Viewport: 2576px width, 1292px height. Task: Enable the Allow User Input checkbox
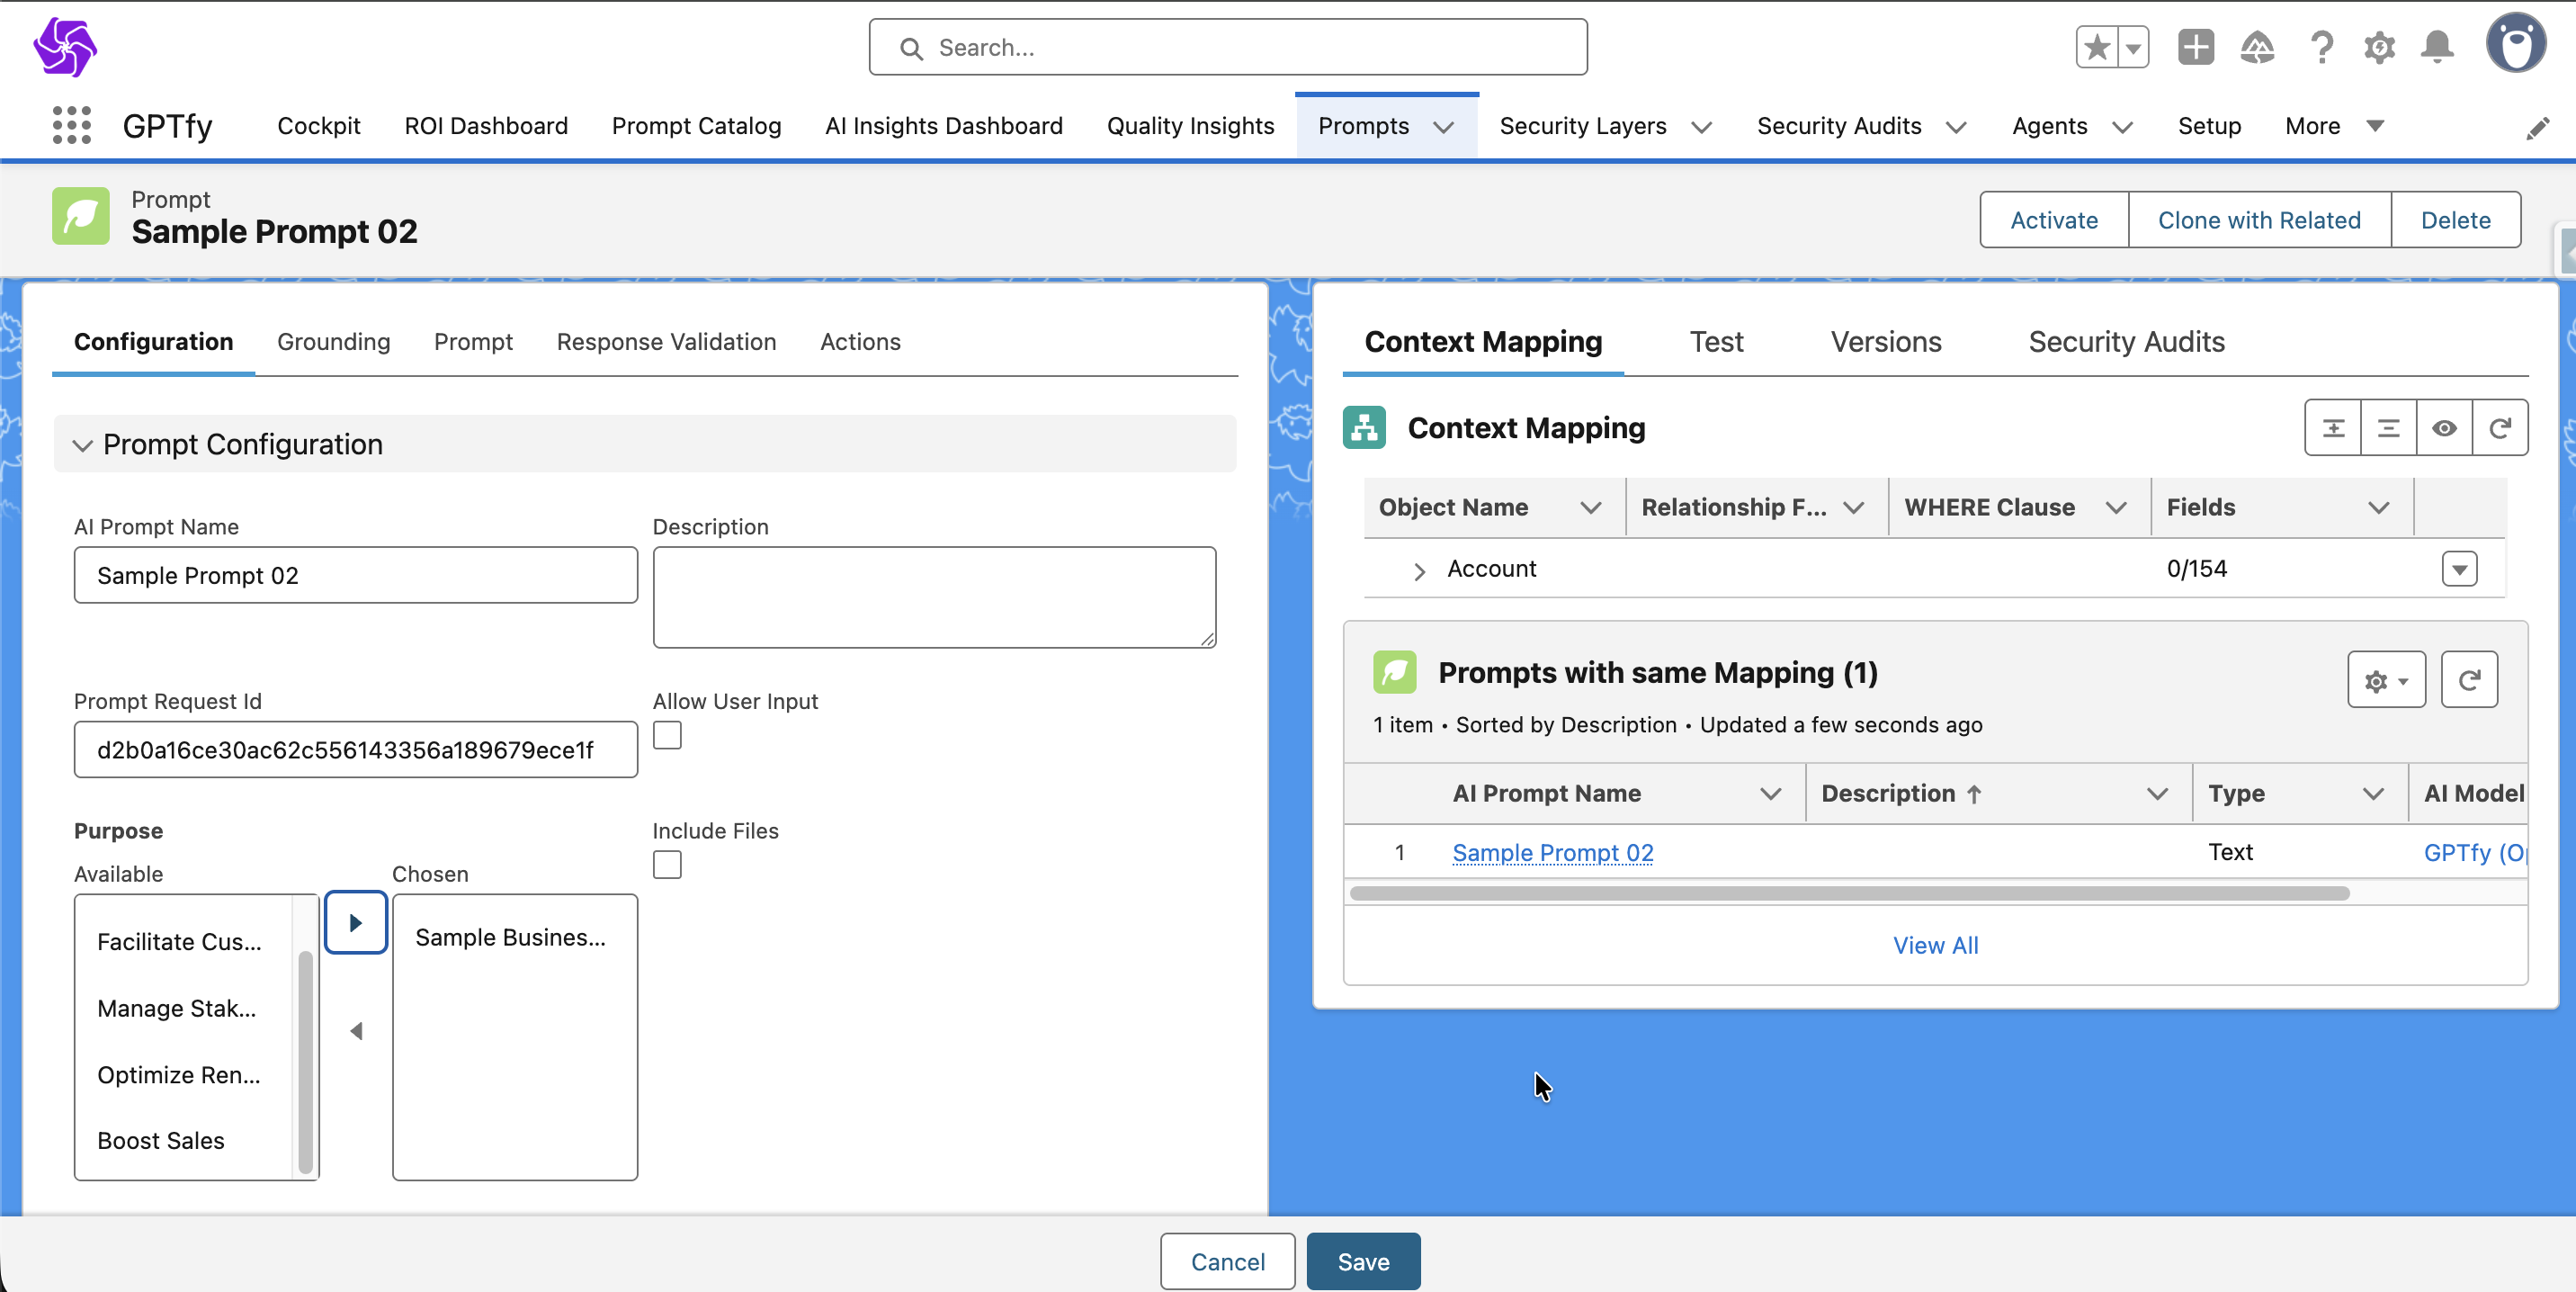pos(667,735)
